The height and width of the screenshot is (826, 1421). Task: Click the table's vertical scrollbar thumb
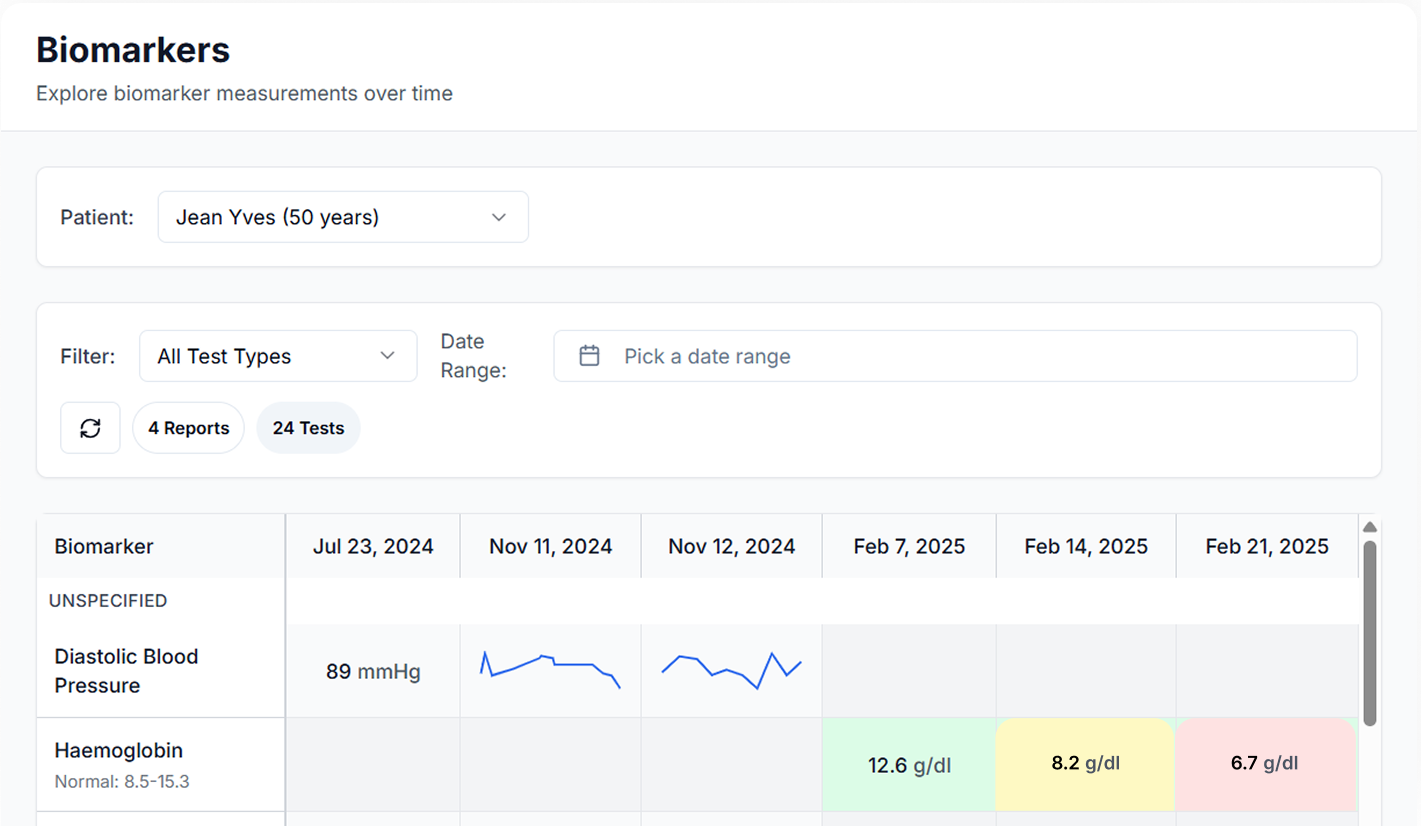(x=1370, y=632)
